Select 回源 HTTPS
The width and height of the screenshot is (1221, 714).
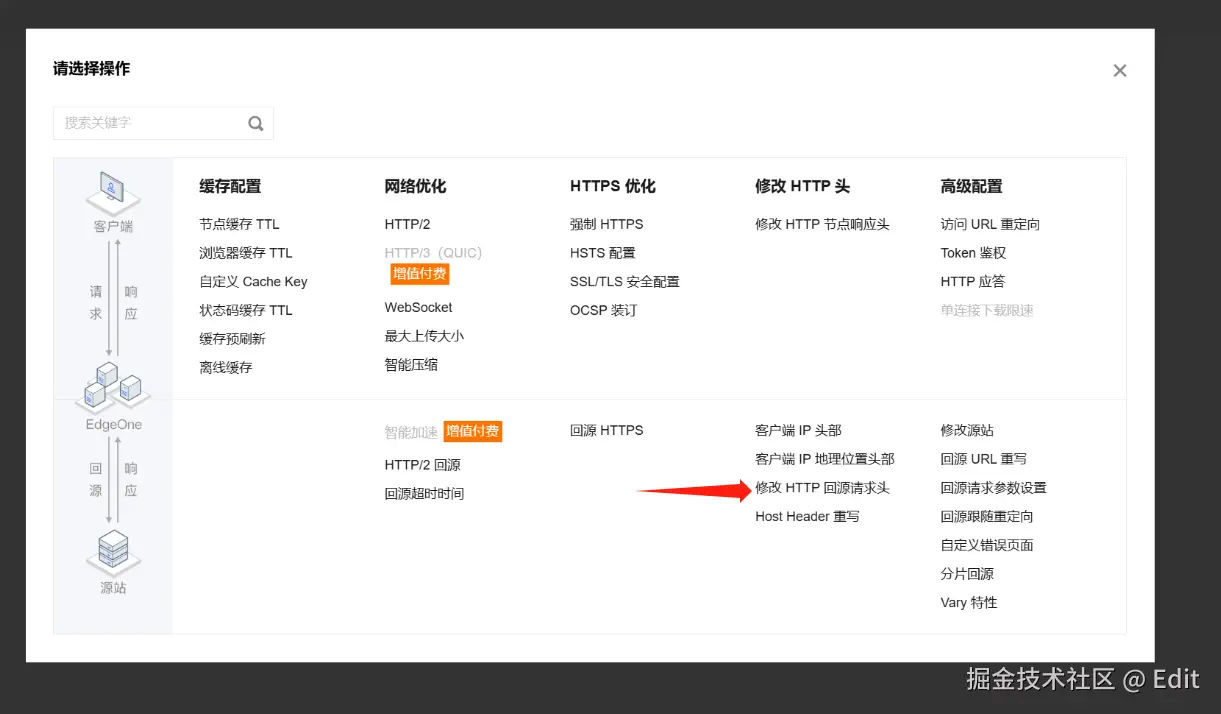[607, 430]
